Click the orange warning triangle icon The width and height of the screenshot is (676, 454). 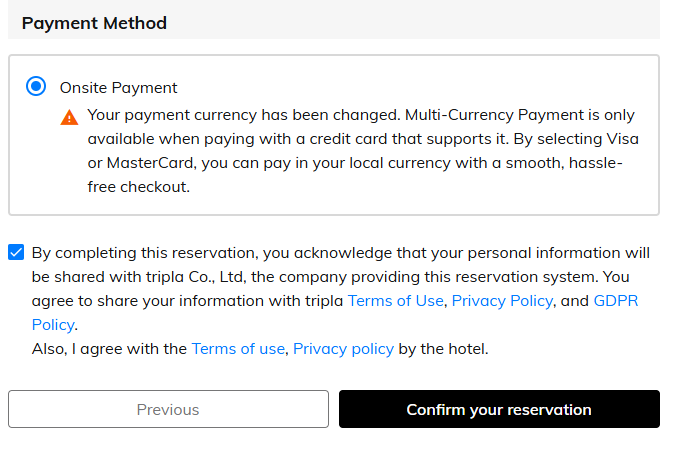69,117
